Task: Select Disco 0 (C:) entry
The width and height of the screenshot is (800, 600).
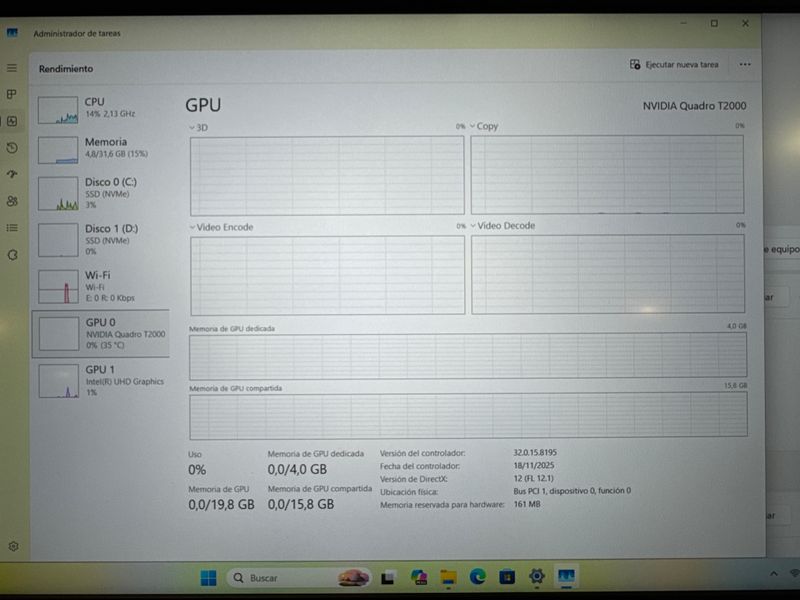Action: 102,193
